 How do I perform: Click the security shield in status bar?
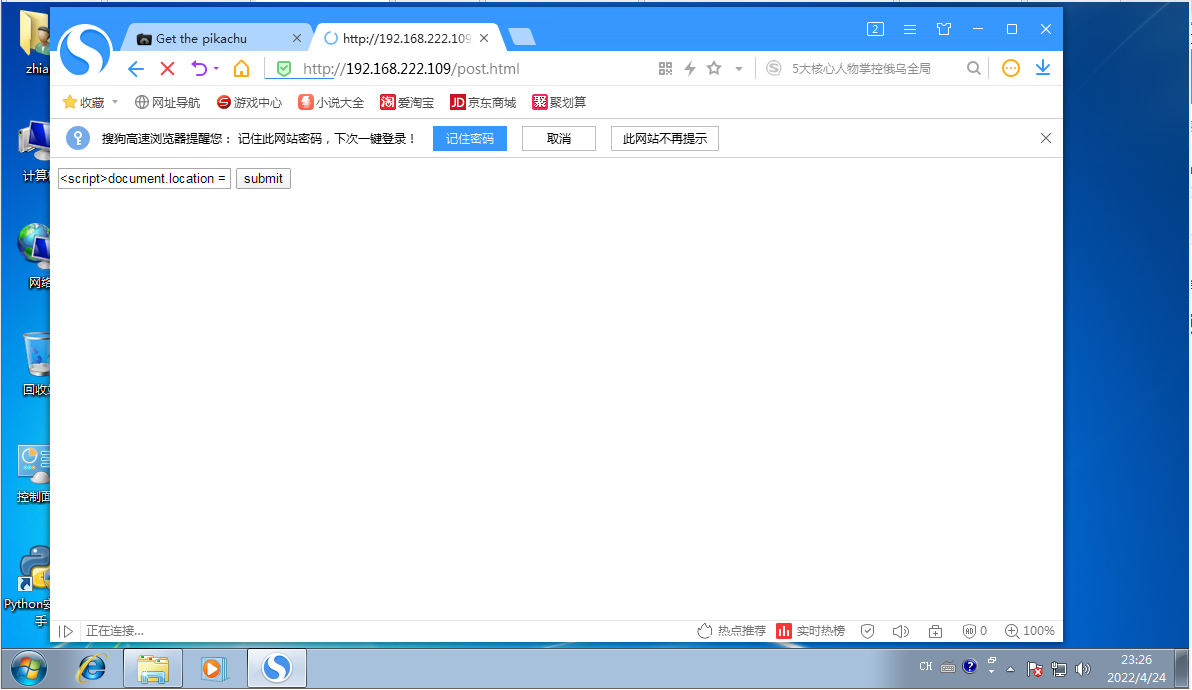(867, 631)
